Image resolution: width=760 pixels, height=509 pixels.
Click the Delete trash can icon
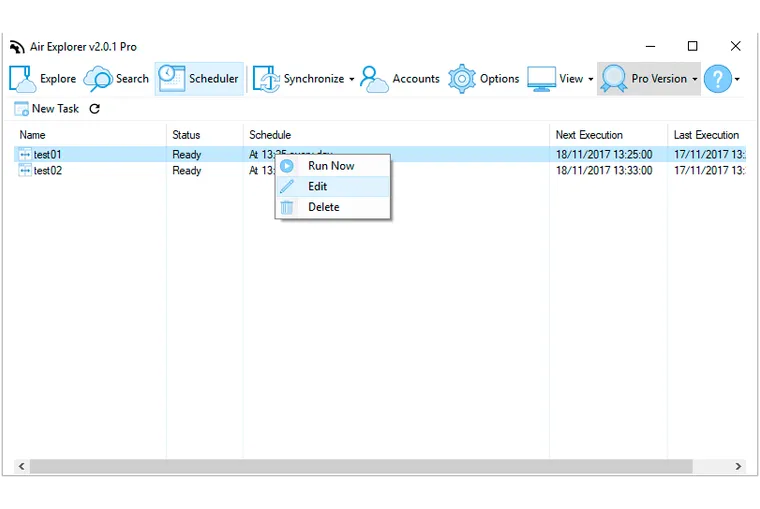(x=287, y=207)
